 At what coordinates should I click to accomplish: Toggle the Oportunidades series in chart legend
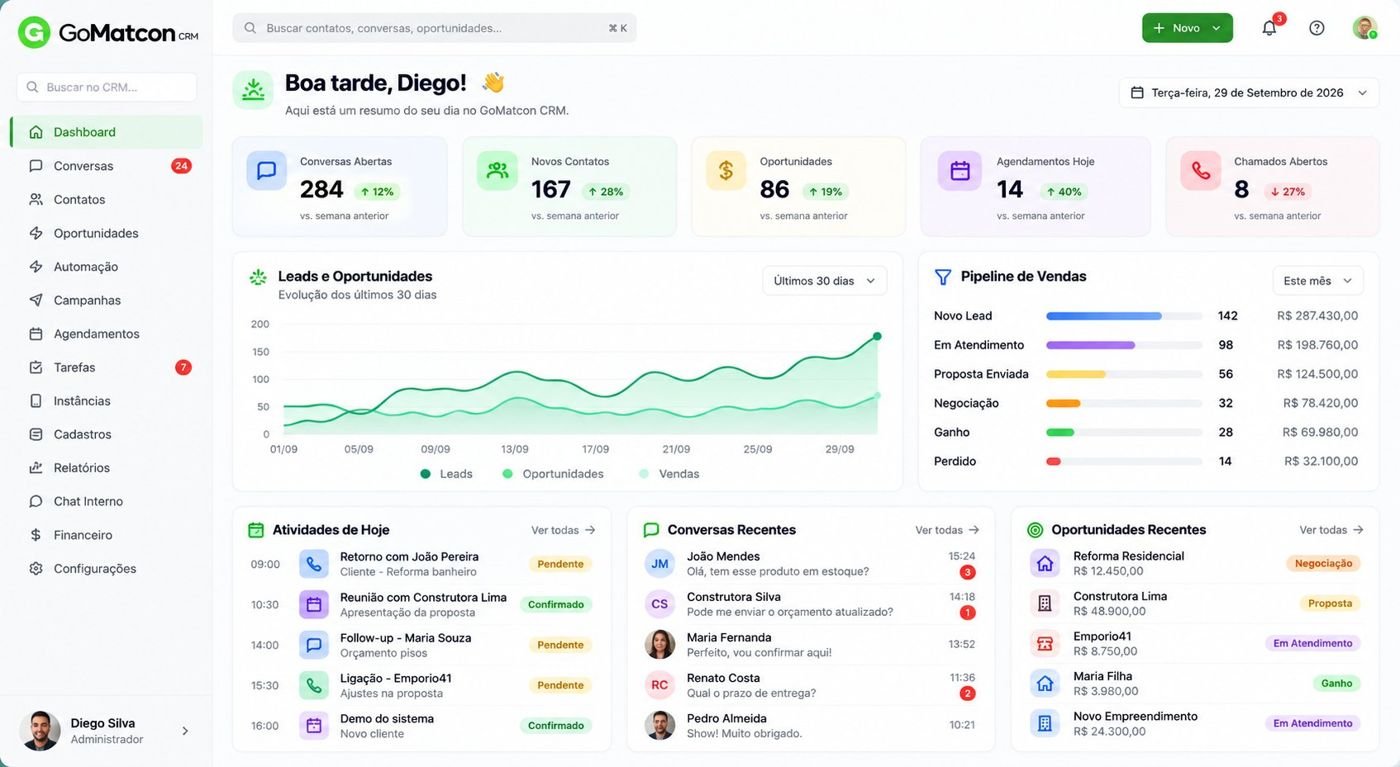[553, 474]
